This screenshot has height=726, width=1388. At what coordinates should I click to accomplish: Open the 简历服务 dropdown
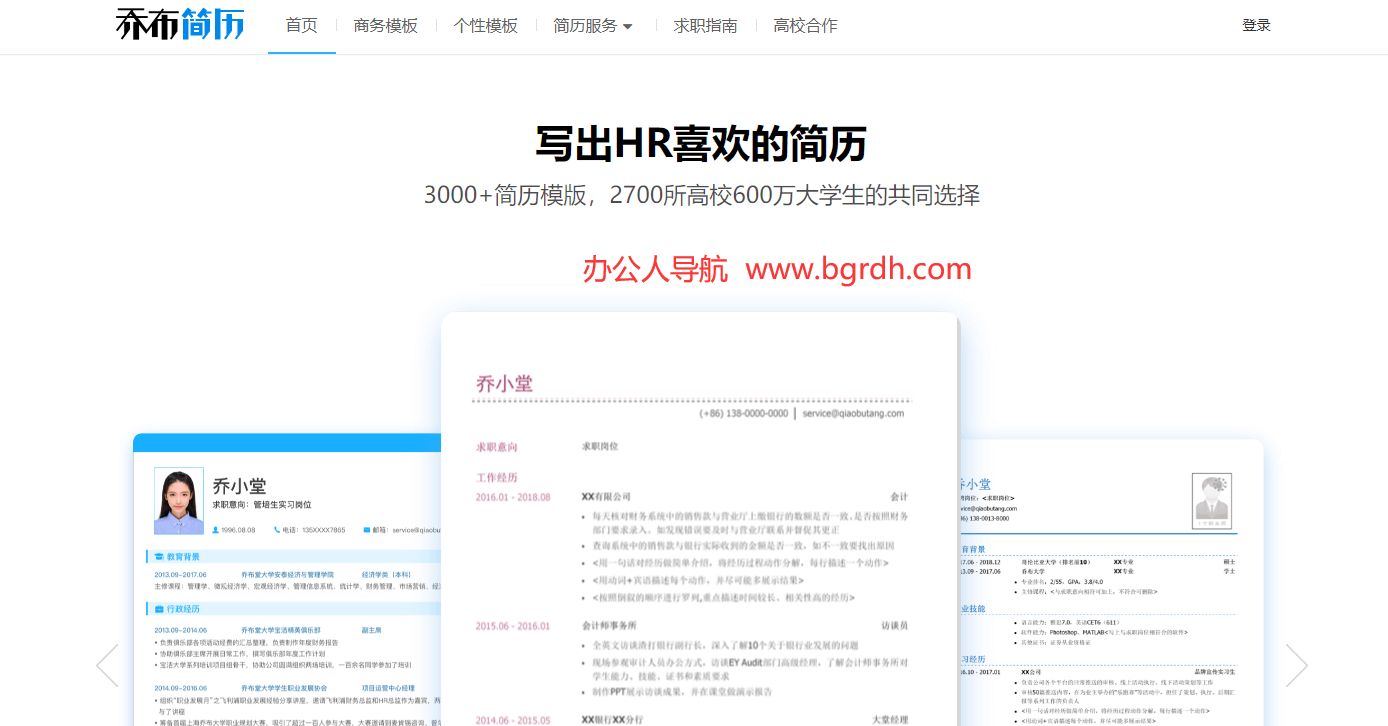pyautogui.click(x=588, y=26)
